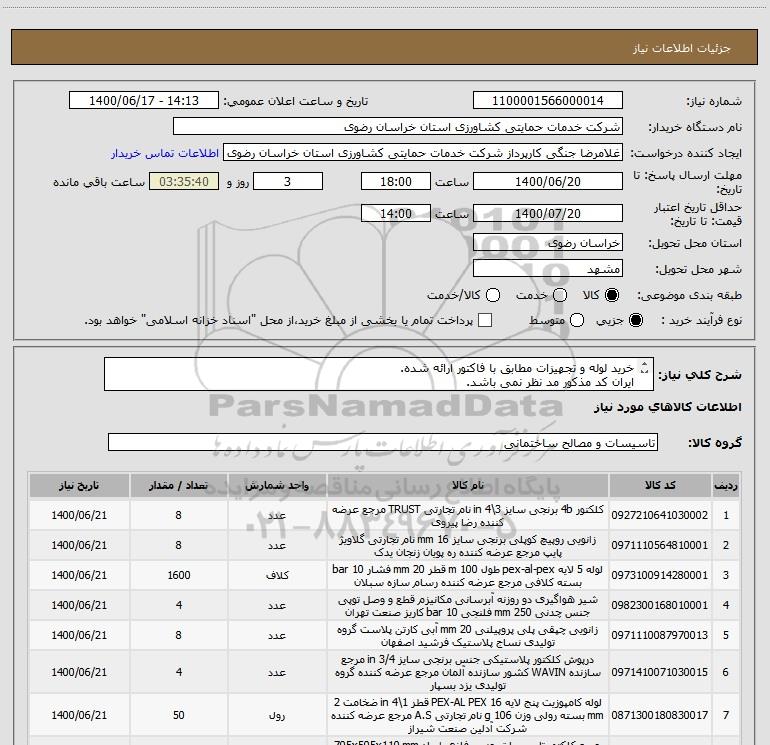770x745 pixels.
Task: Select the متوسط purchase type radio
Action: (x=577, y=320)
